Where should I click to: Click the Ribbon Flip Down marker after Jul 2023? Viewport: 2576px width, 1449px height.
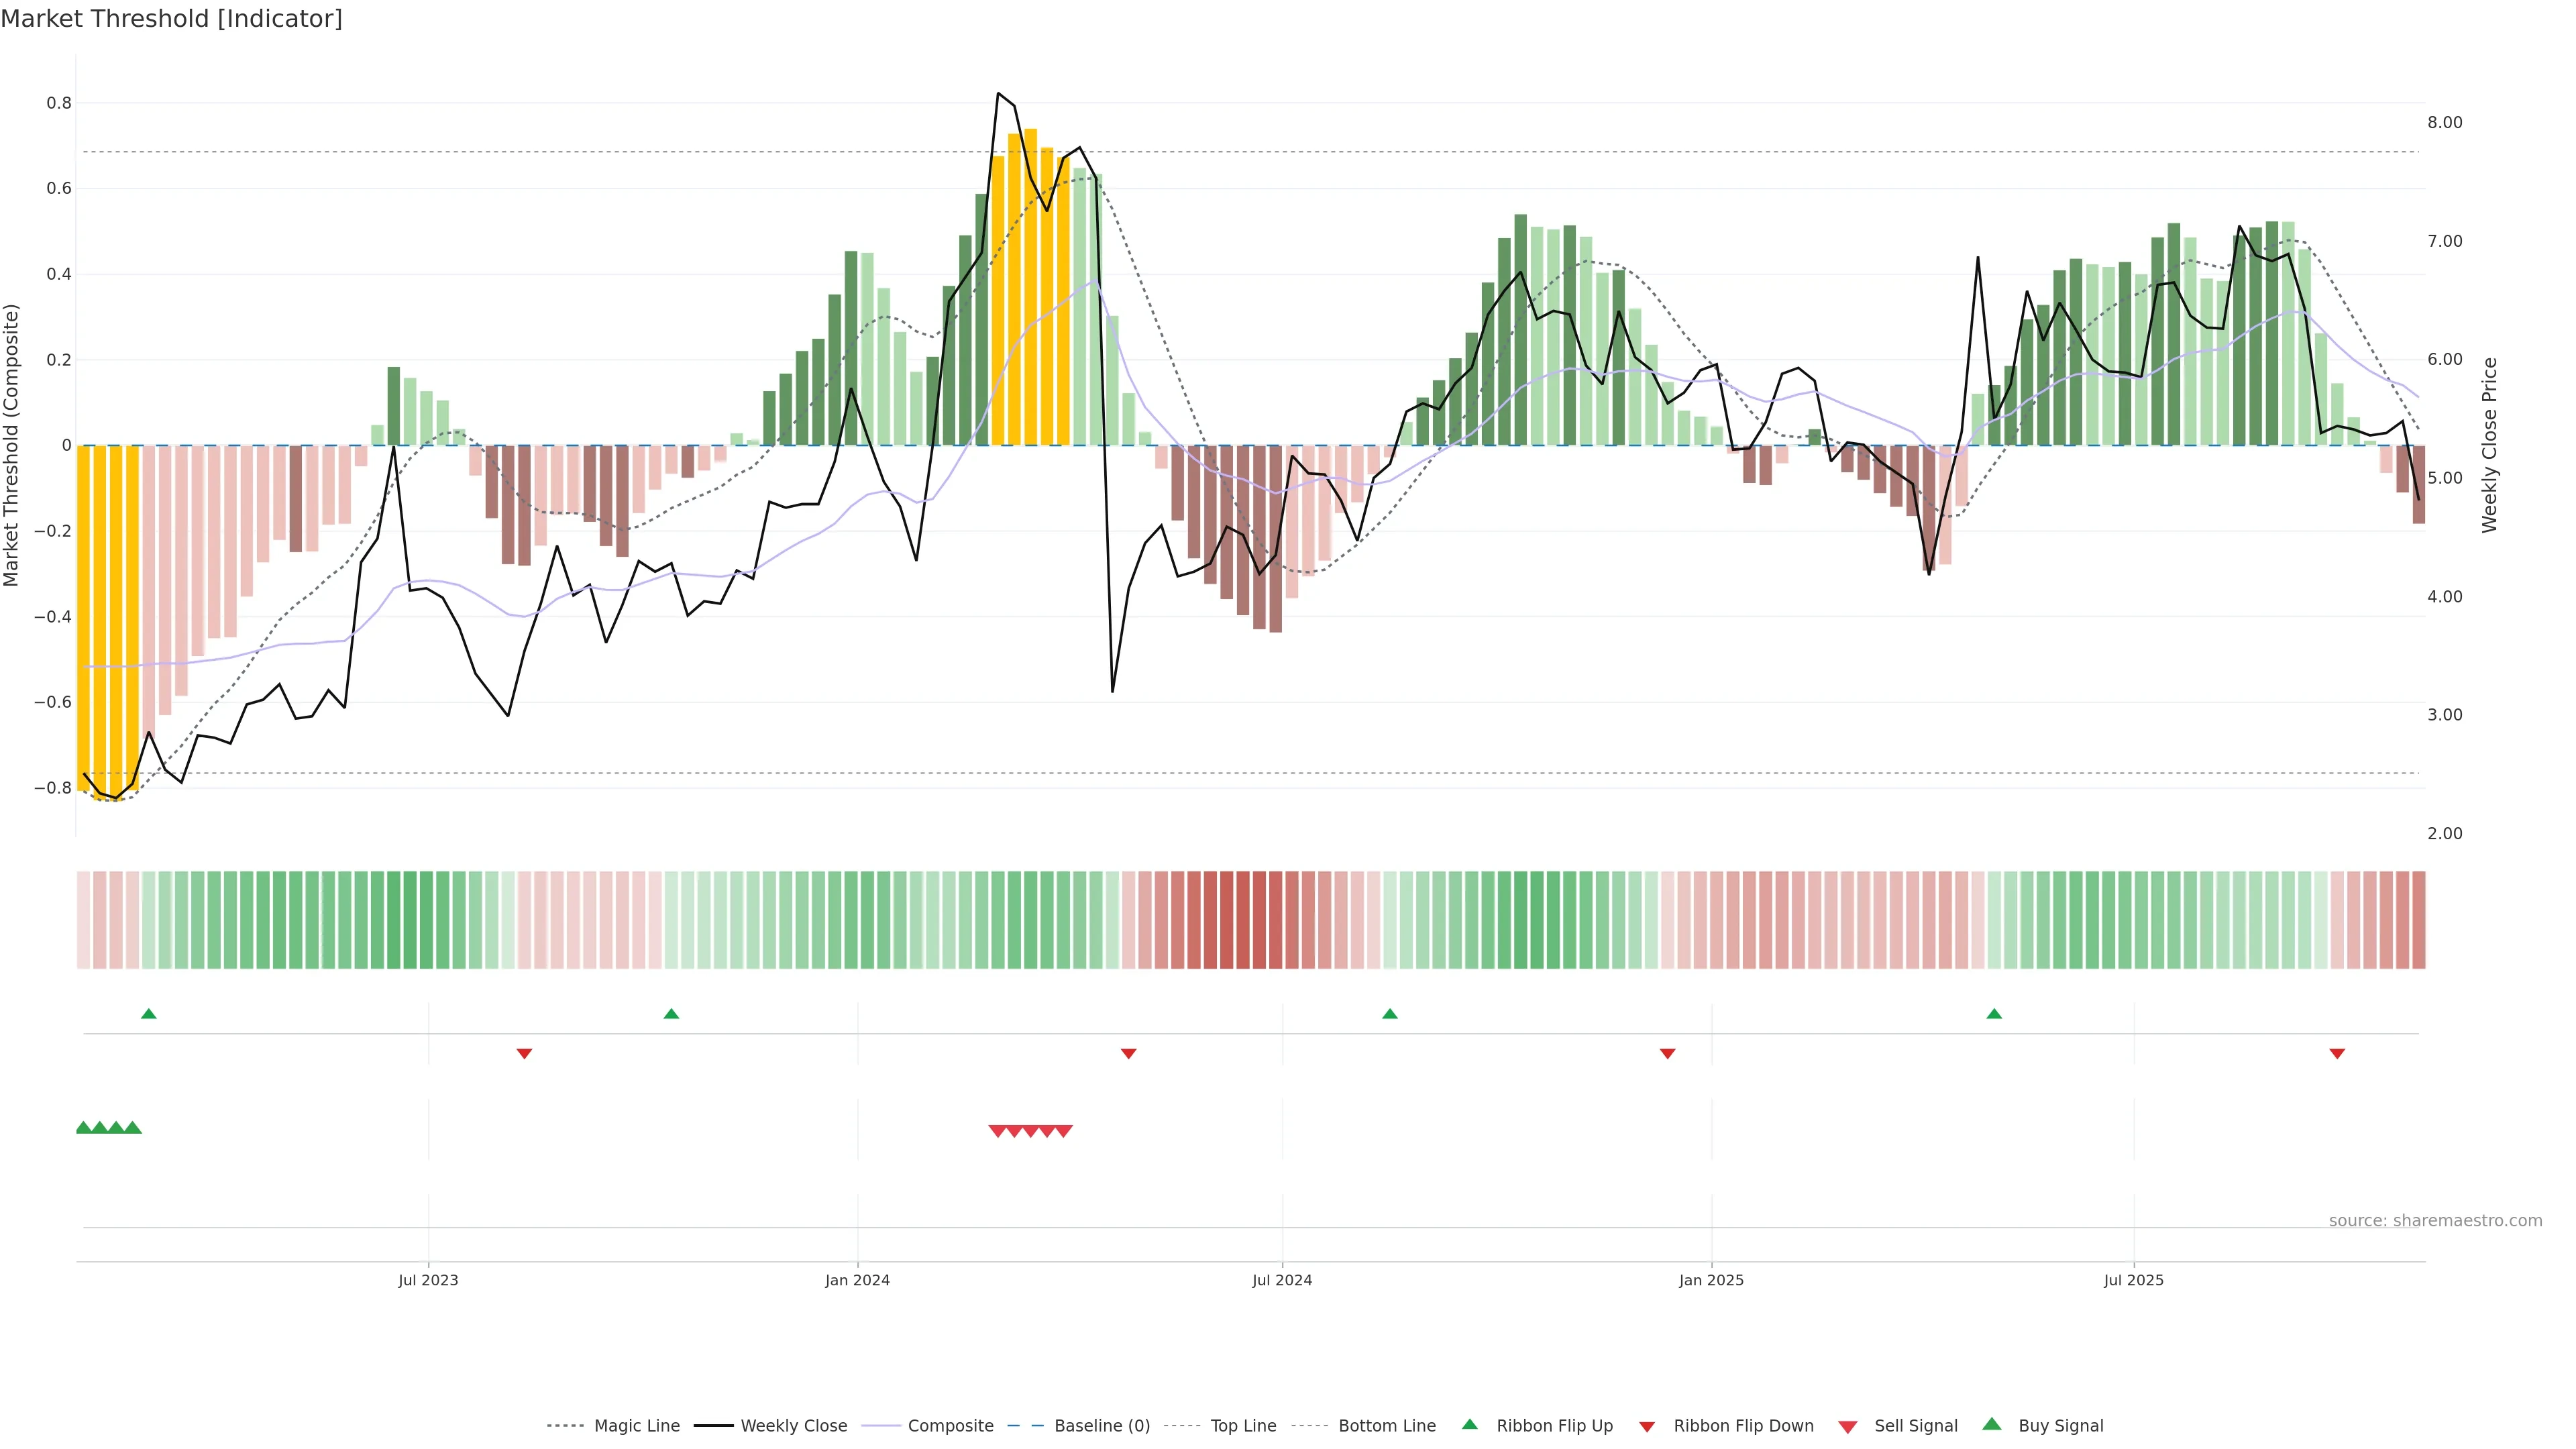pyautogui.click(x=524, y=1053)
